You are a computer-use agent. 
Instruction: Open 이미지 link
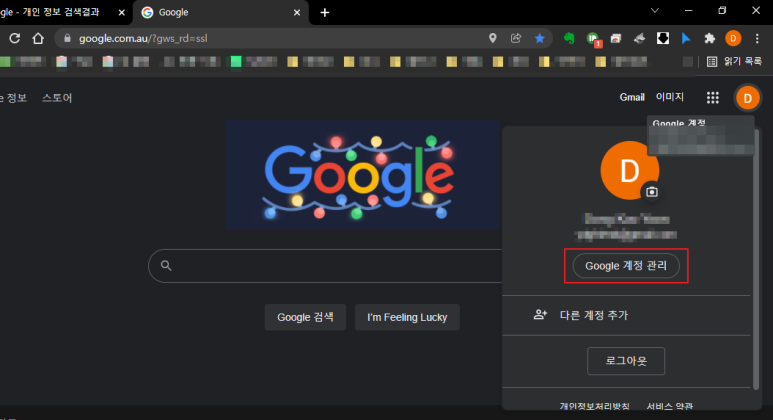click(x=670, y=97)
